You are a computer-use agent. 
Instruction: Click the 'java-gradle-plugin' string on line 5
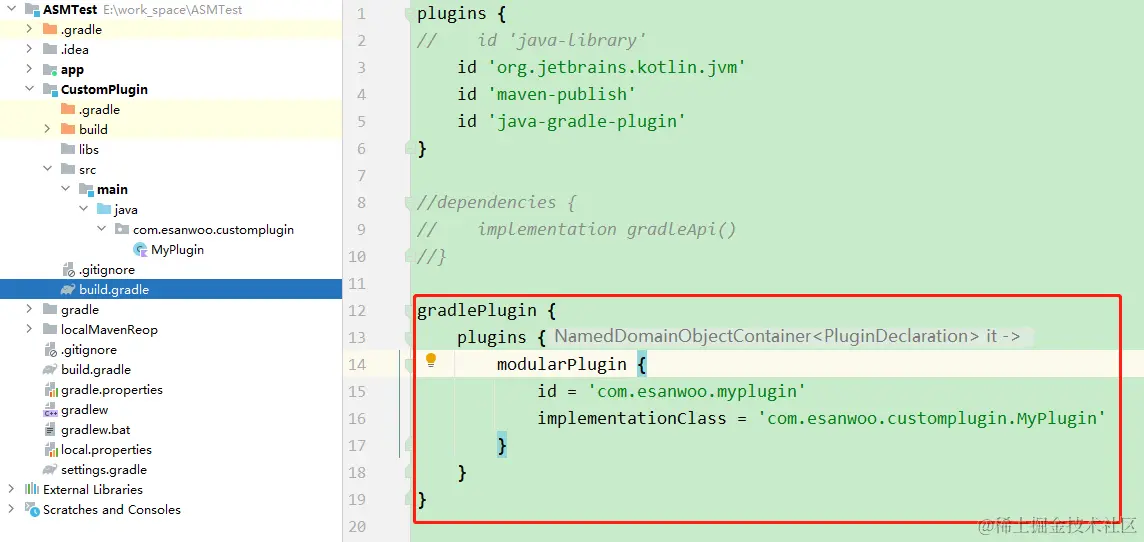tap(587, 122)
